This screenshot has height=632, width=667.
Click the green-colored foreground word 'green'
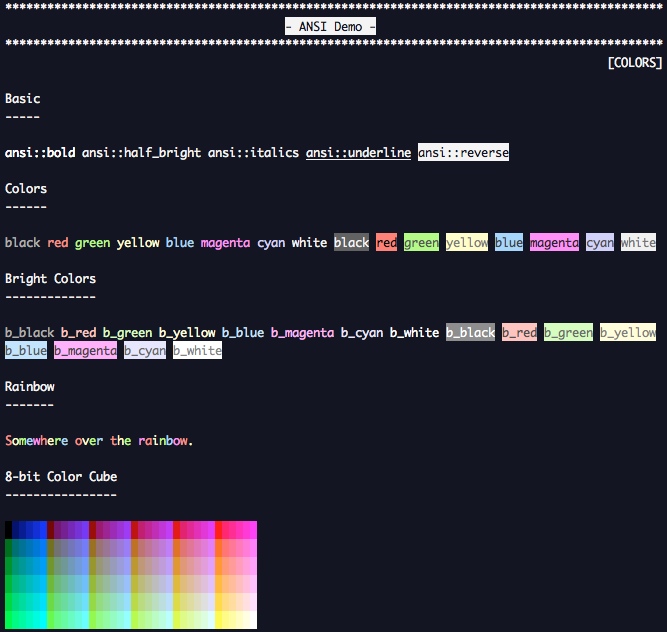pyautogui.click(x=93, y=243)
